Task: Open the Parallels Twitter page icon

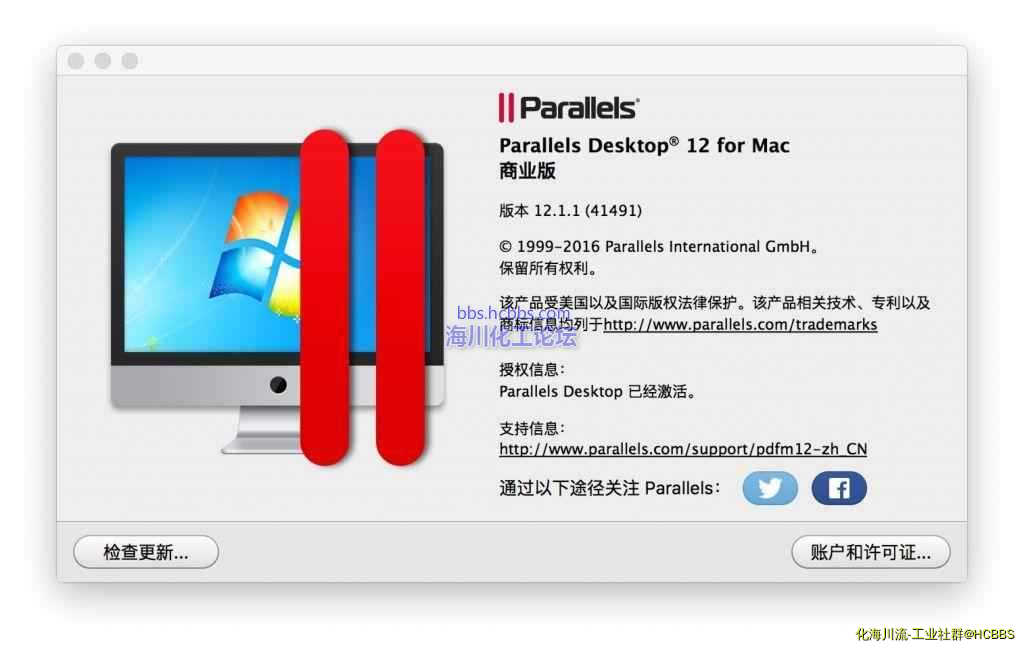Action: (x=770, y=488)
